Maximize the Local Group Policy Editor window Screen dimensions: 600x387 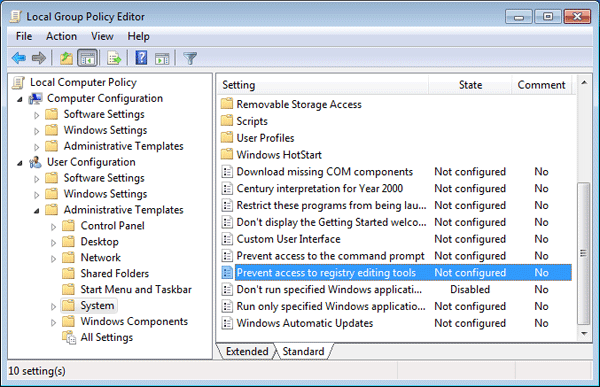548,17
